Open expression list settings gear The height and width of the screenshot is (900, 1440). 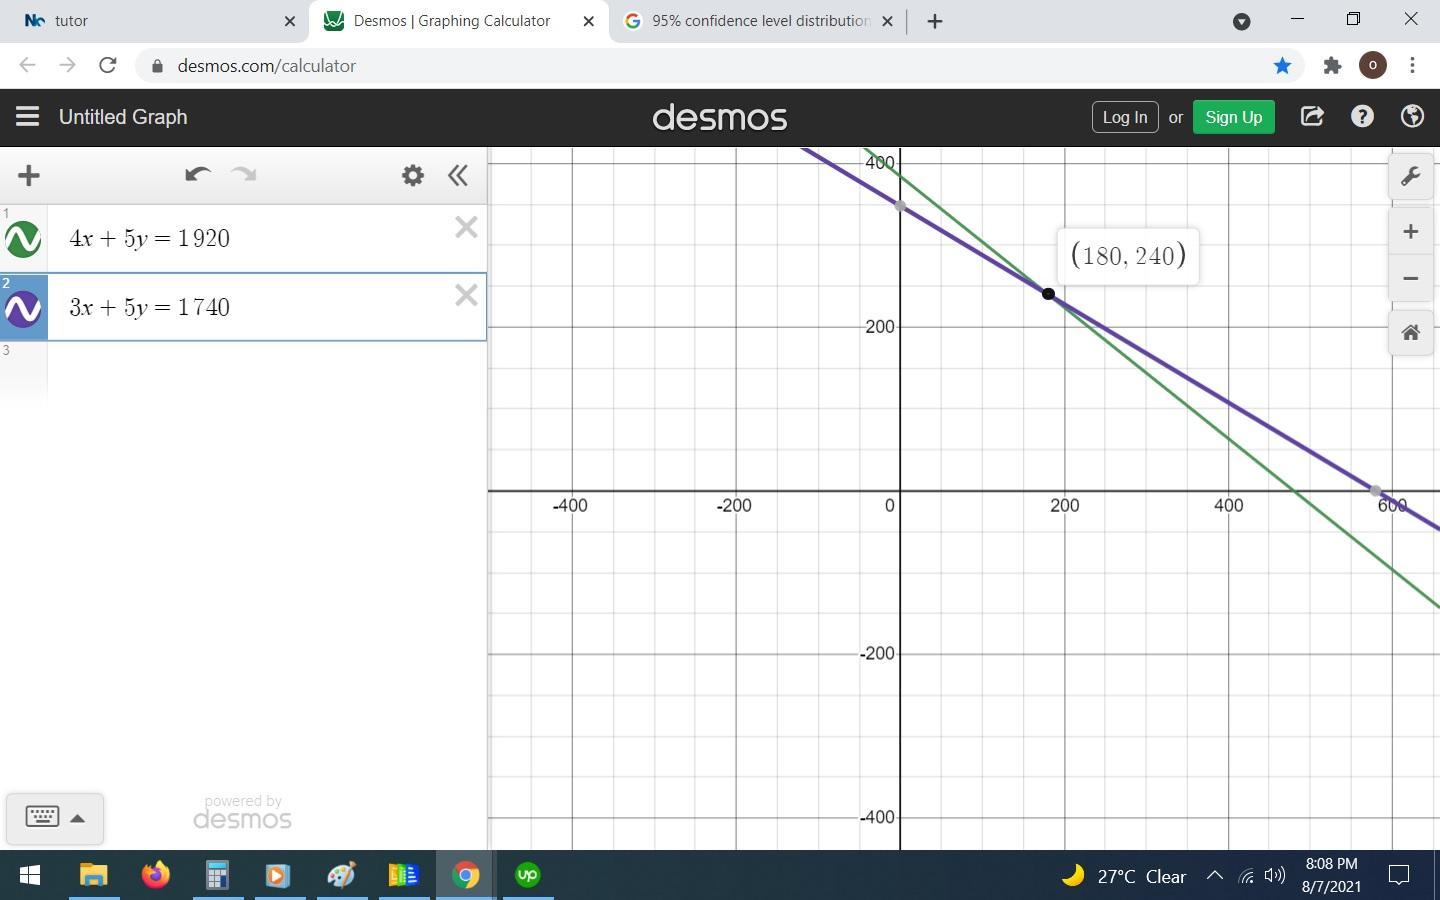413,176
